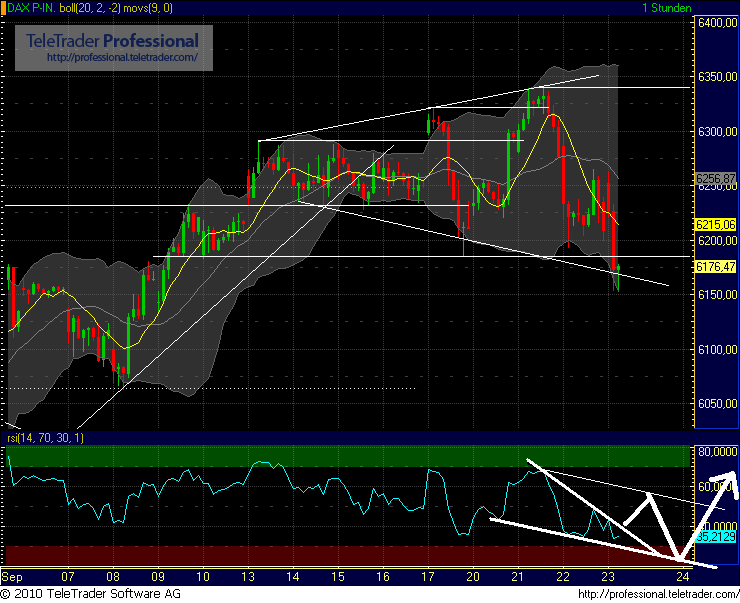Open the professional.teletrader.com link in the logo box
This screenshot has width=740, height=603.
(x=122, y=58)
